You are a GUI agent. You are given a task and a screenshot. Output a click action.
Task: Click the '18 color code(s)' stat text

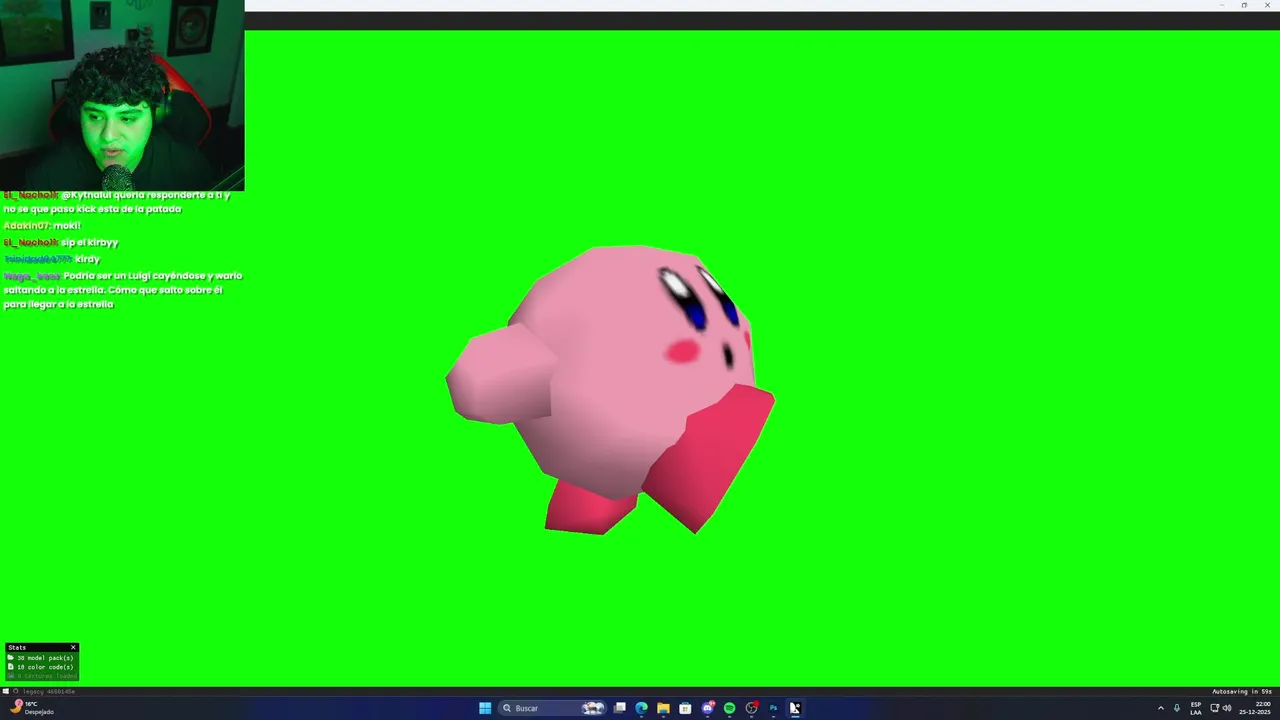(x=45, y=667)
